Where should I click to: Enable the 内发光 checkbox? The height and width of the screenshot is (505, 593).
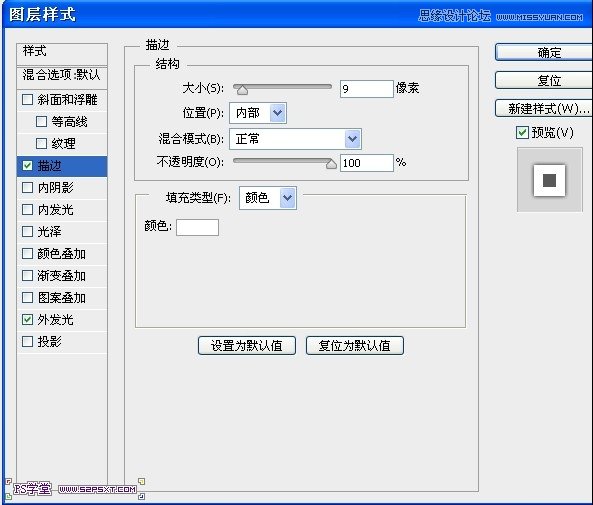point(27,210)
